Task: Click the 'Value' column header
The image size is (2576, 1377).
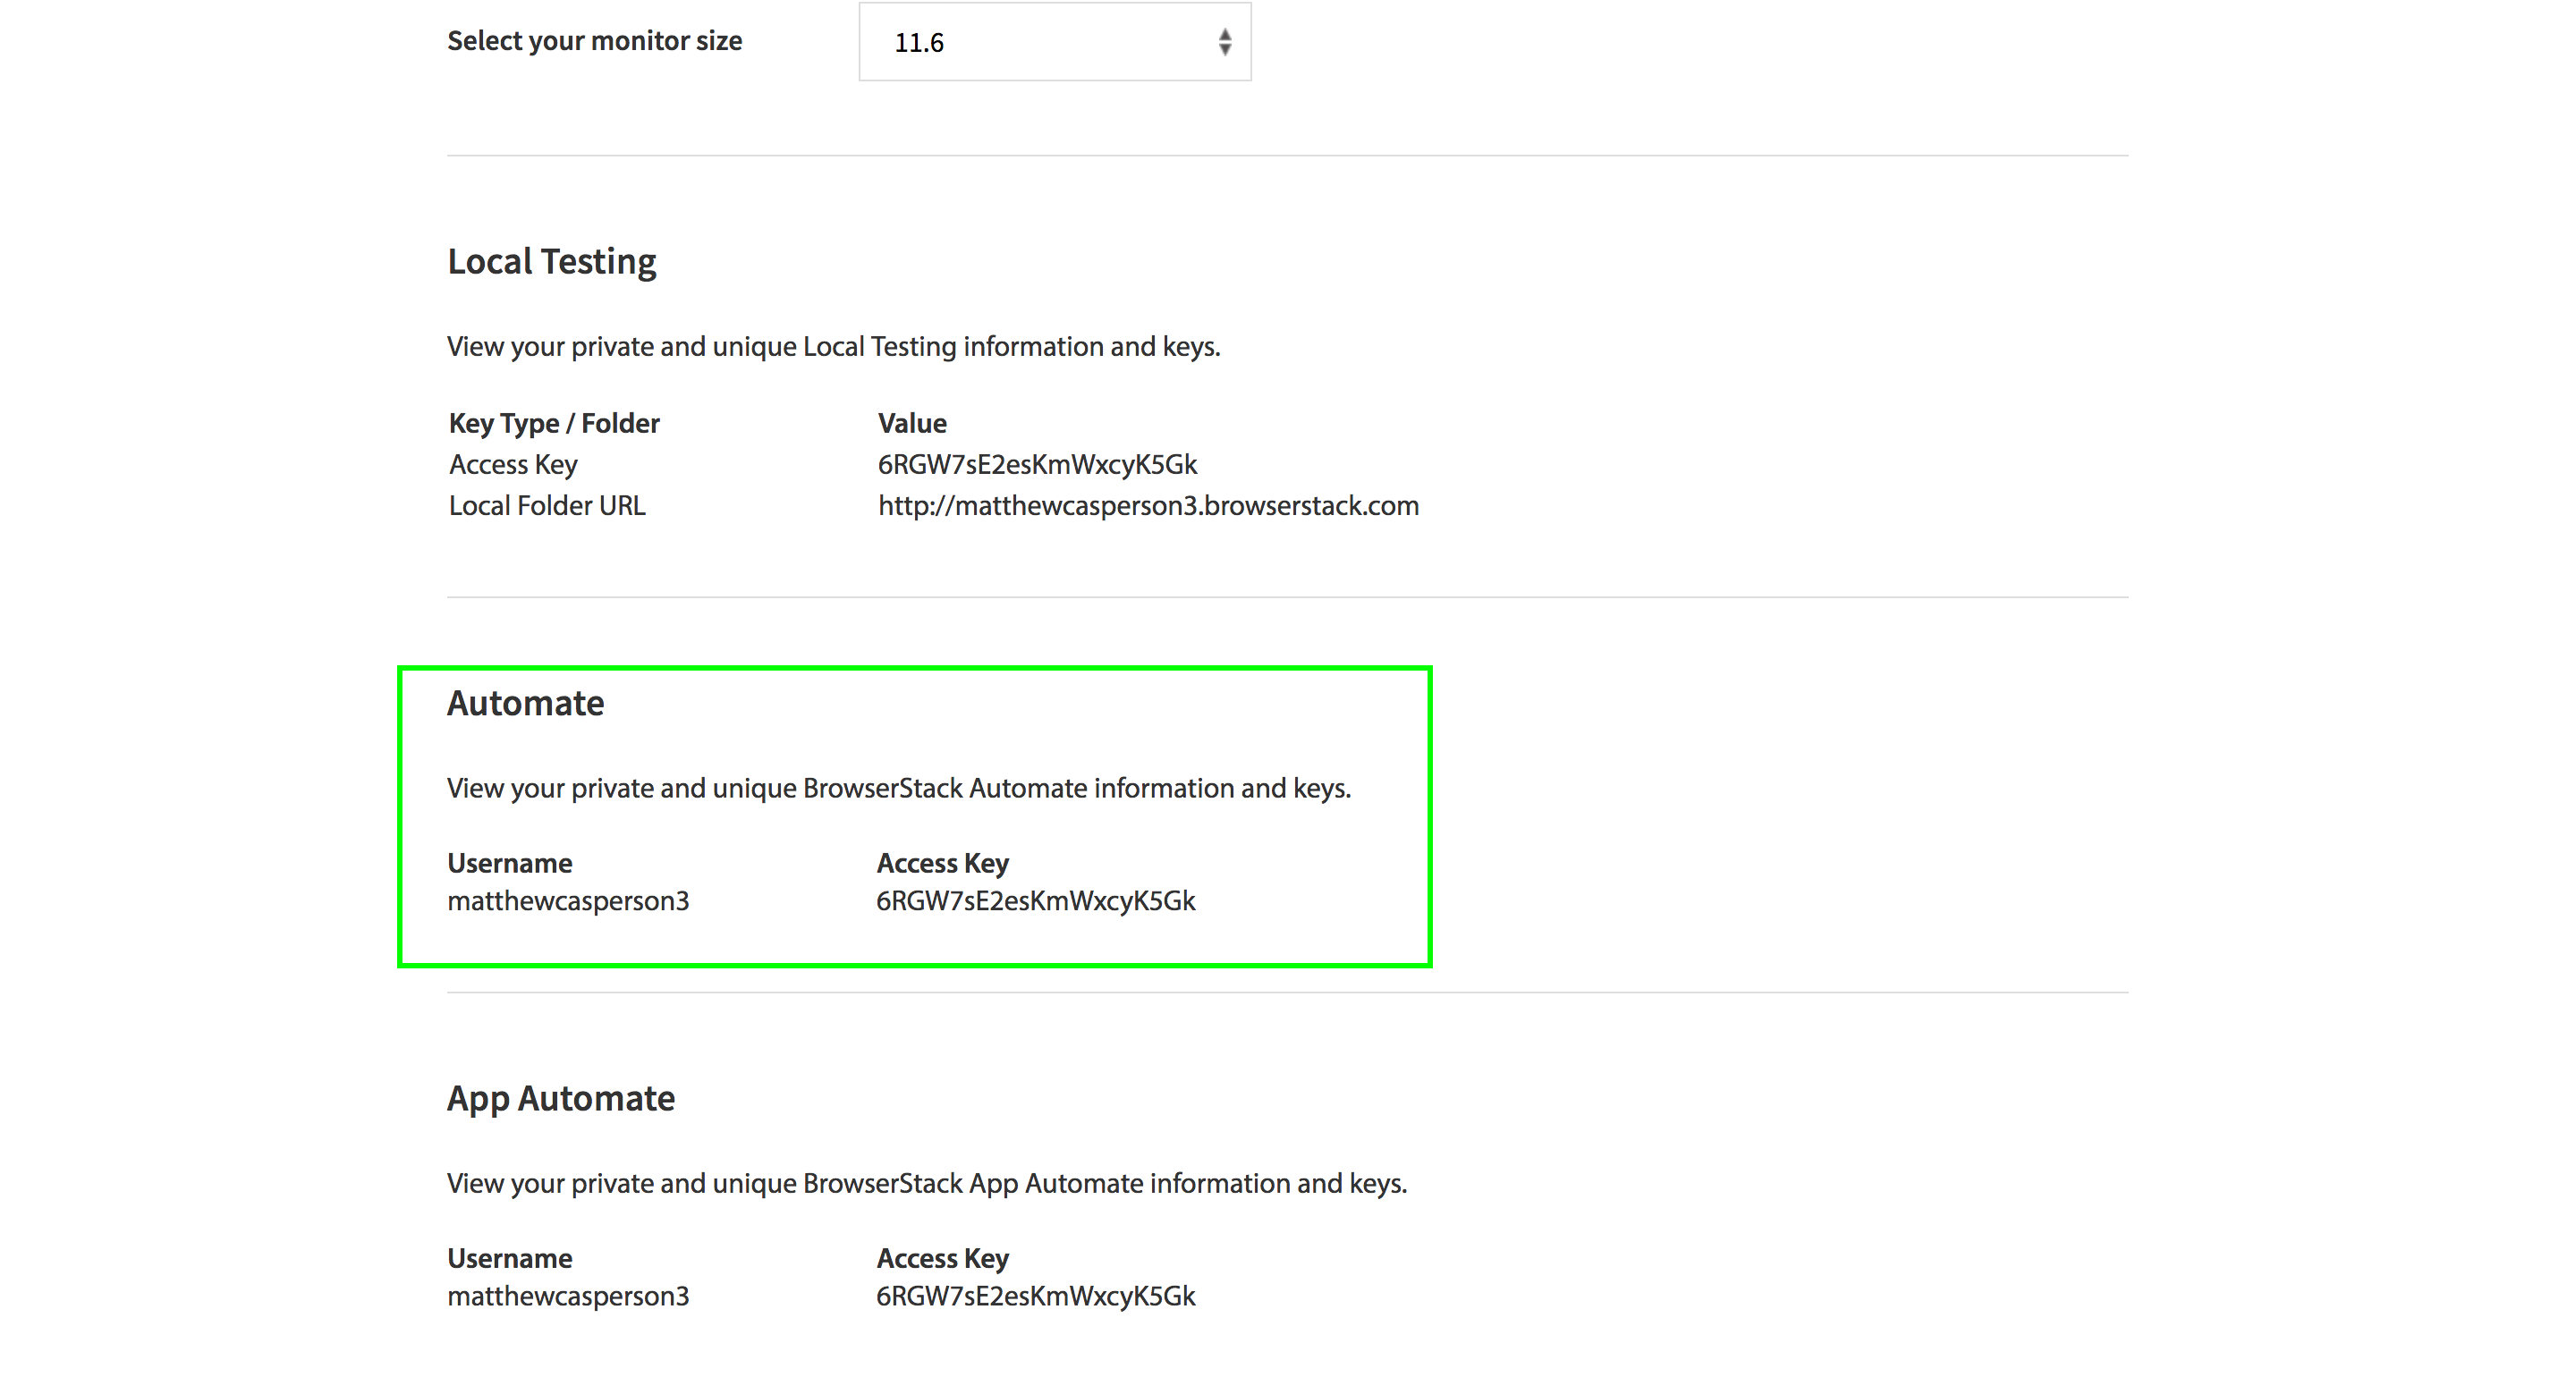Action: coord(912,423)
